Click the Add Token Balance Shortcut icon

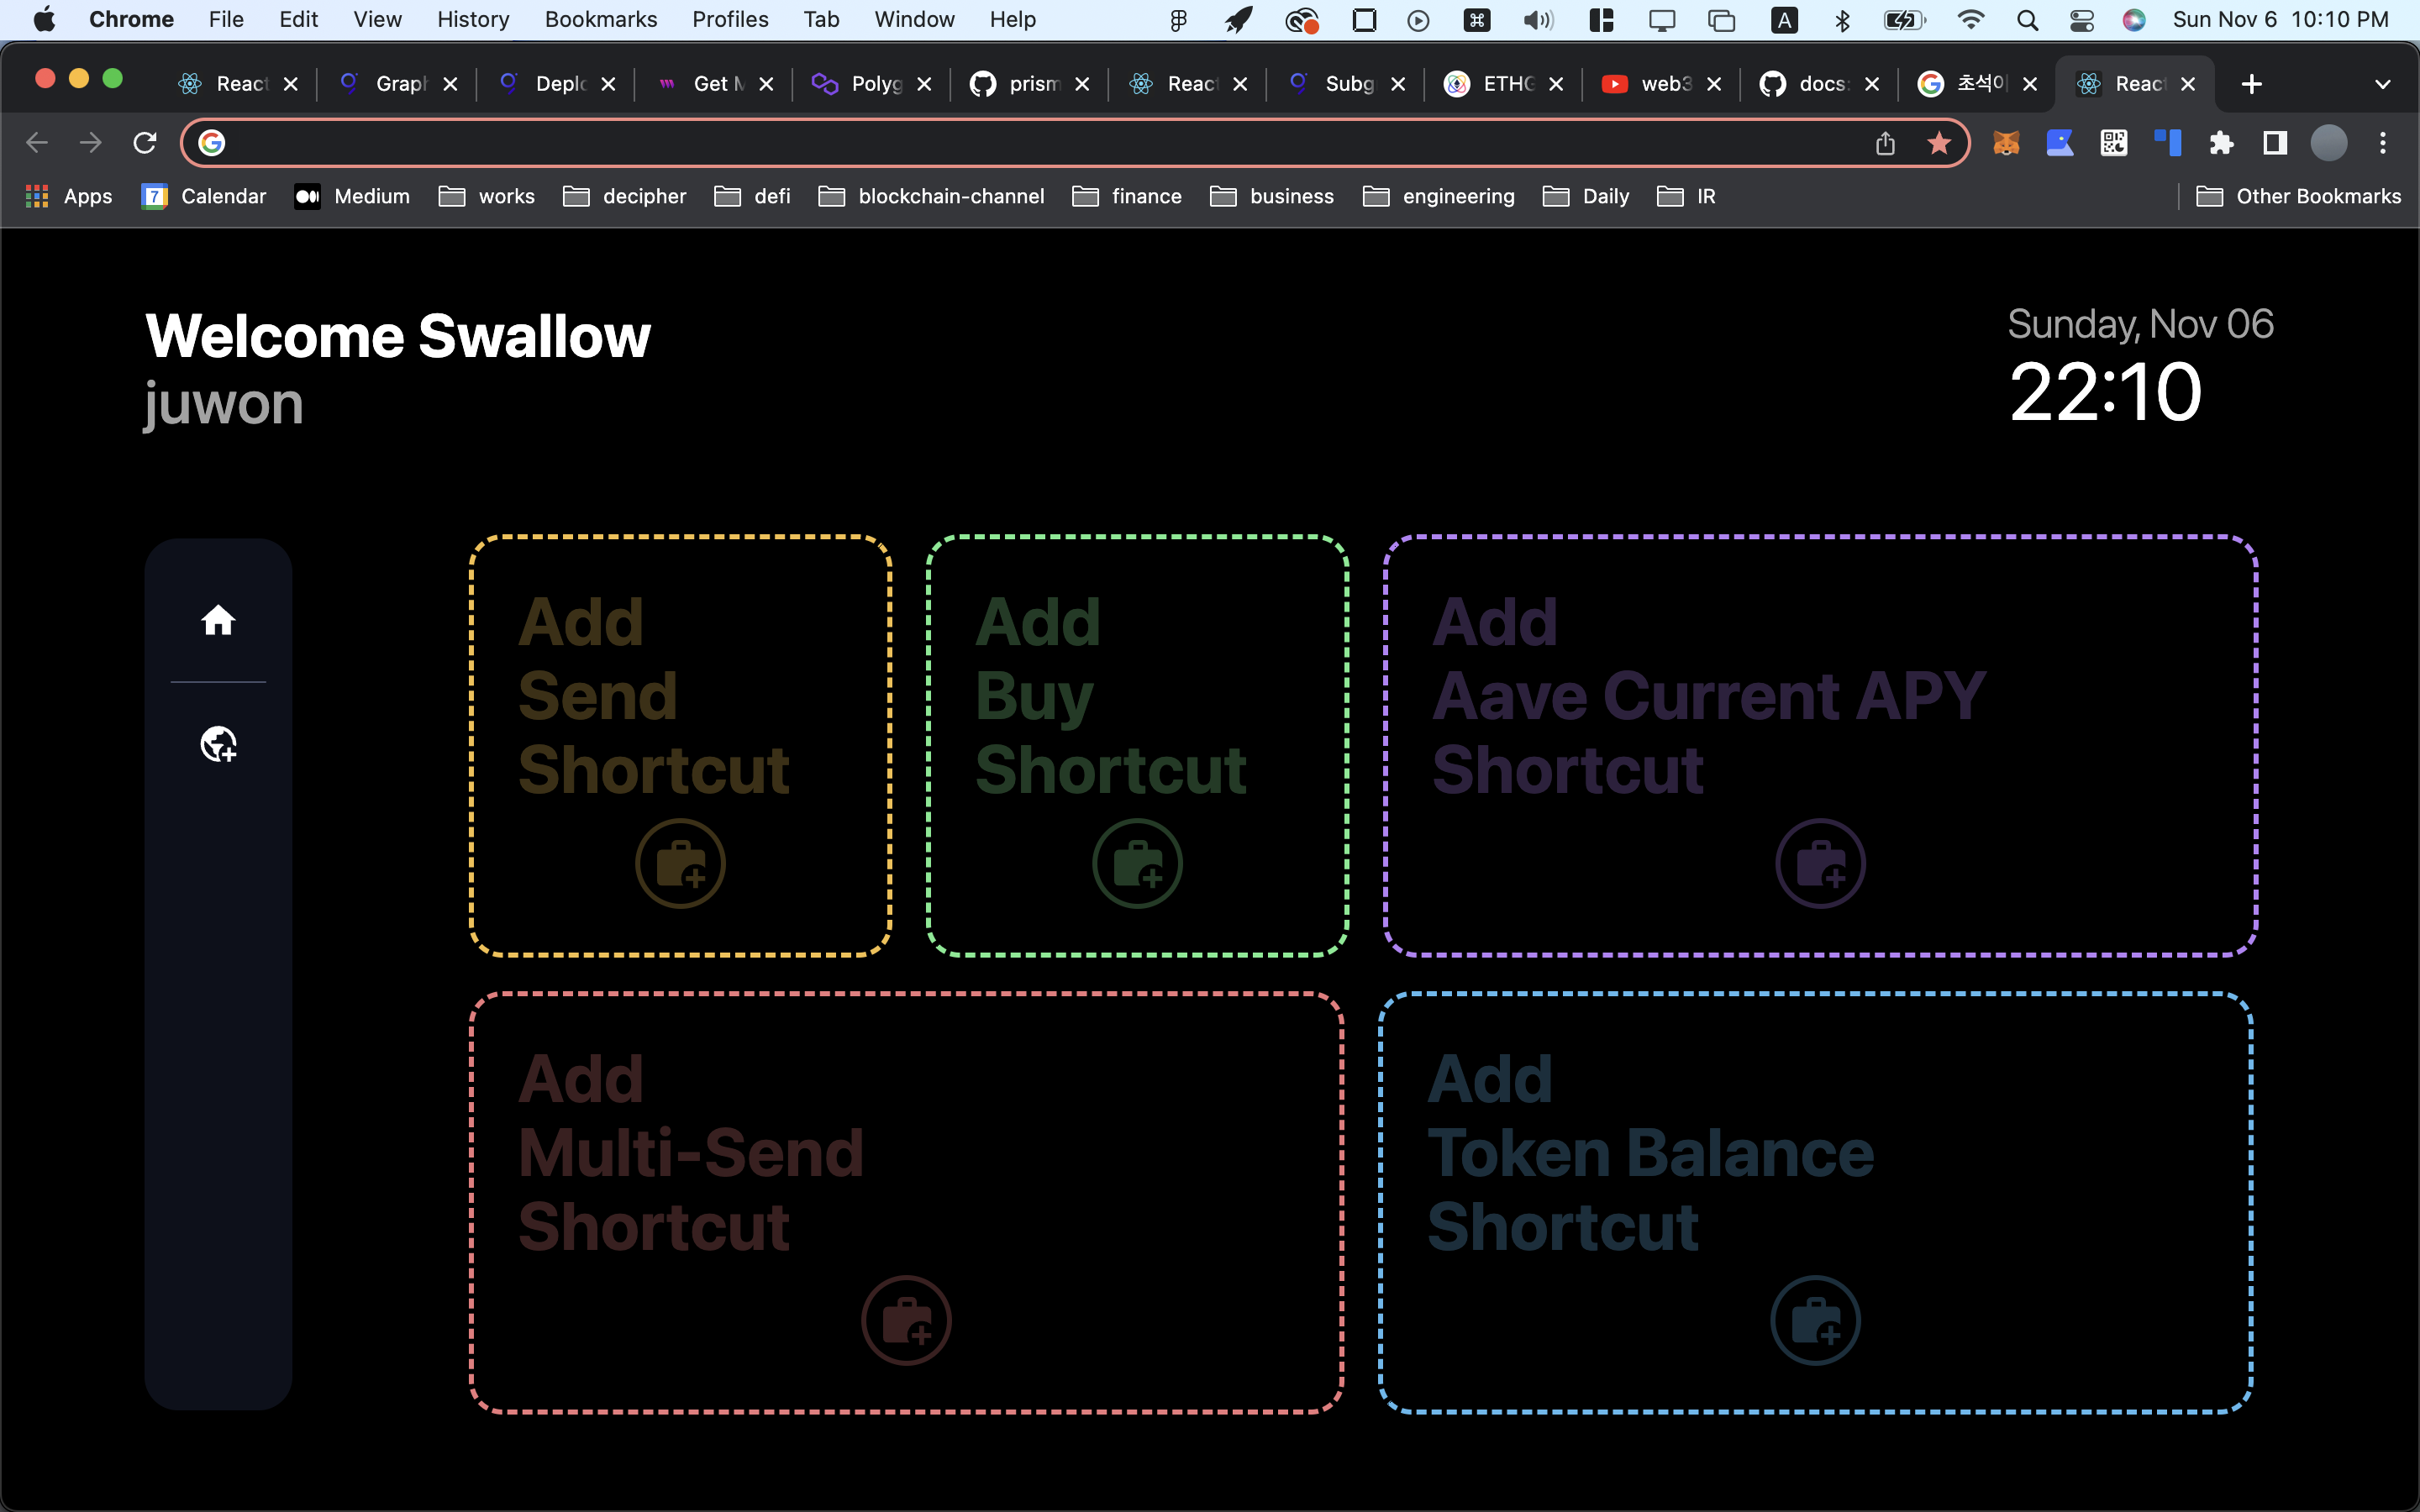(x=1819, y=1320)
